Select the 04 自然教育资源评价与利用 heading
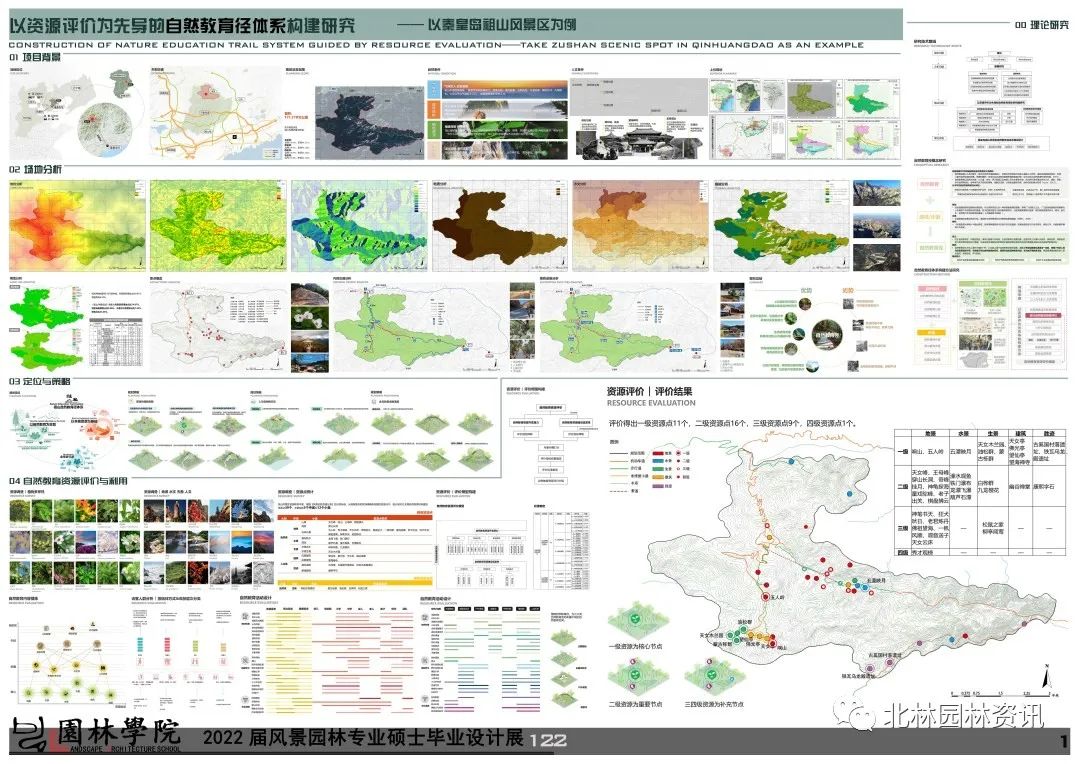1080x764 pixels. [68, 481]
